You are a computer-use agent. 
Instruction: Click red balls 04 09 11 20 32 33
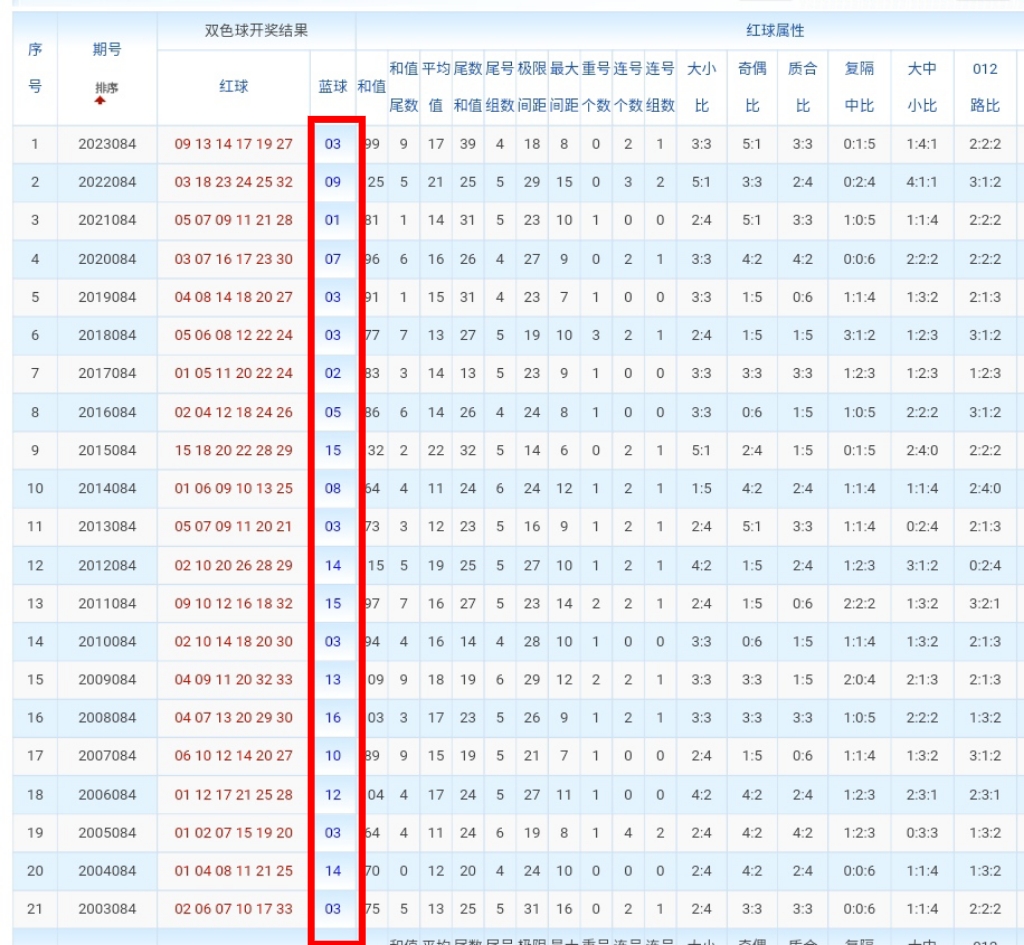tap(233, 679)
